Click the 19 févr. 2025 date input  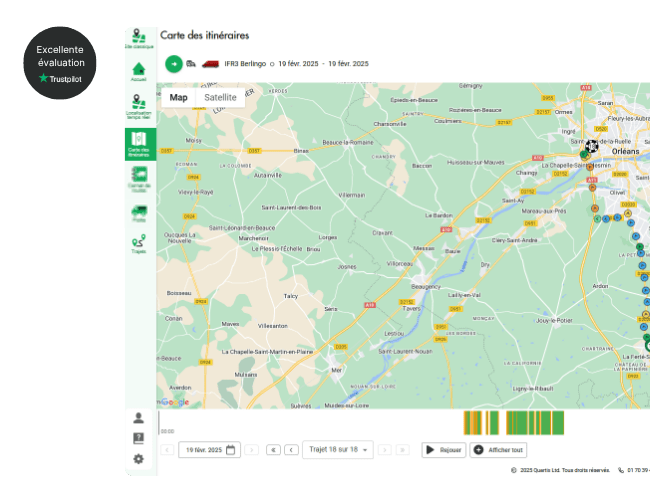point(209,450)
